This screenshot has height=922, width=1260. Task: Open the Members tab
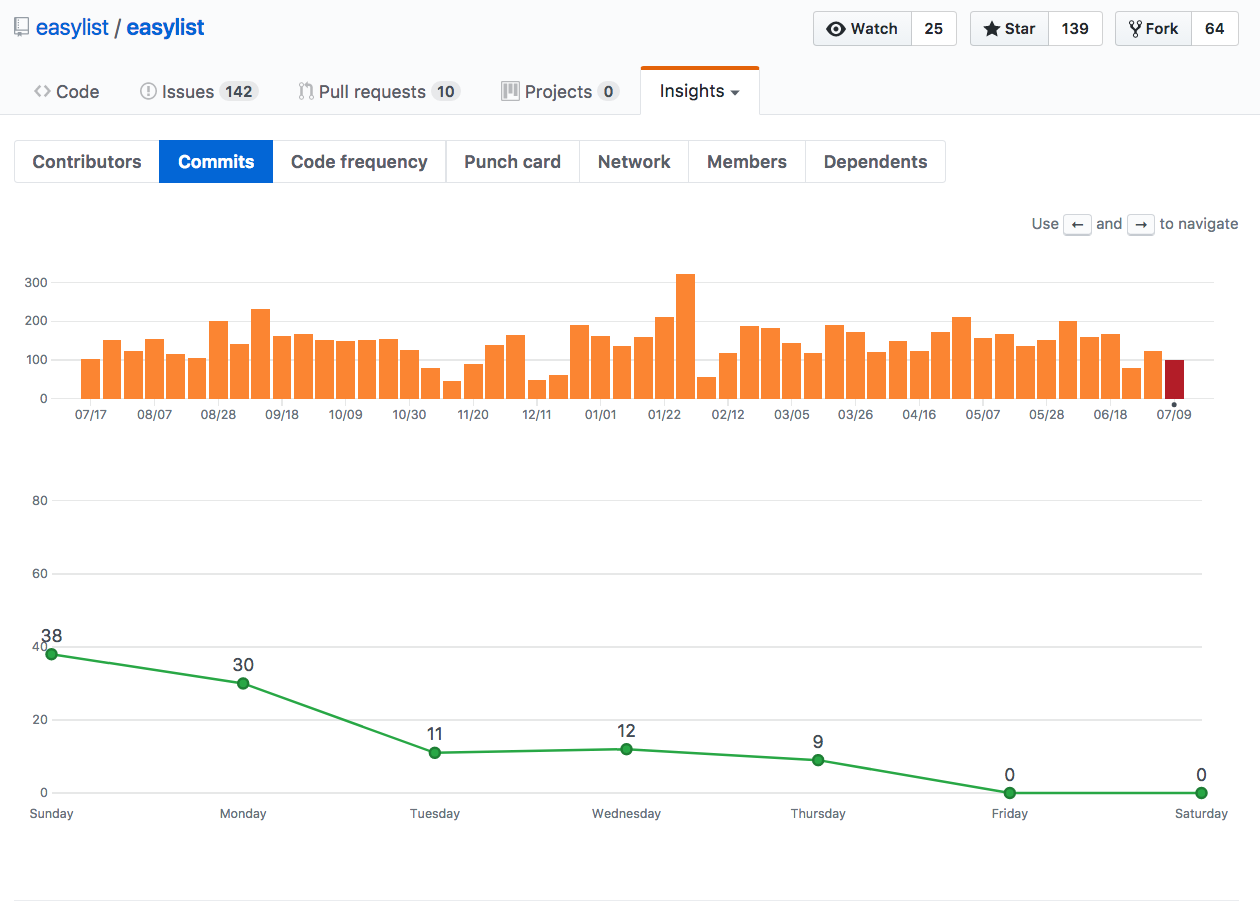[x=747, y=162]
